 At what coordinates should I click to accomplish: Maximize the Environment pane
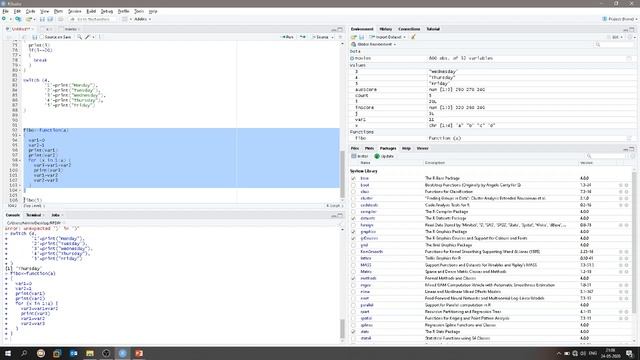tap(632, 29)
